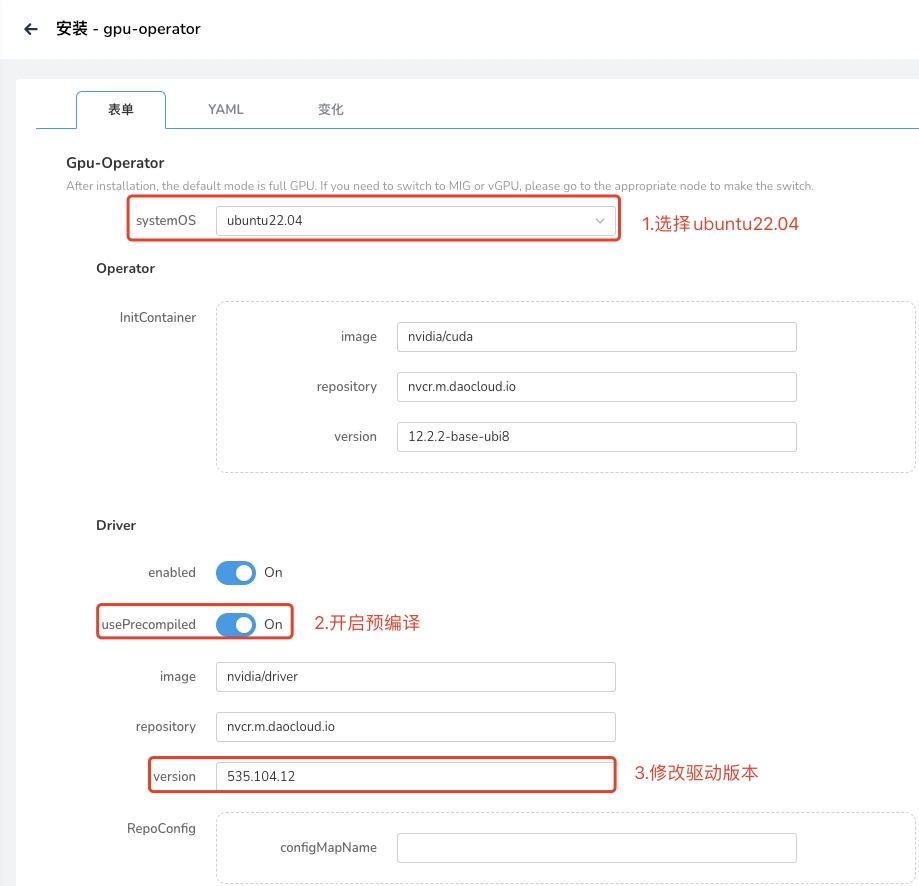
Task: Click the Driver section heading
Action: click(x=116, y=525)
